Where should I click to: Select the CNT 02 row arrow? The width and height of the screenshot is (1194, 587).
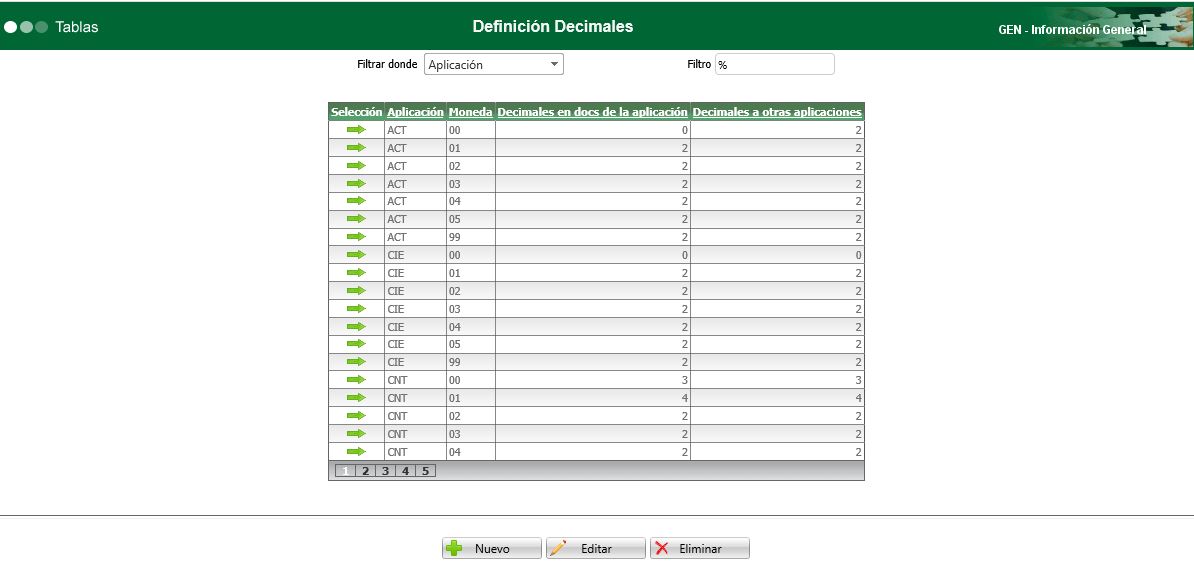[356, 416]
